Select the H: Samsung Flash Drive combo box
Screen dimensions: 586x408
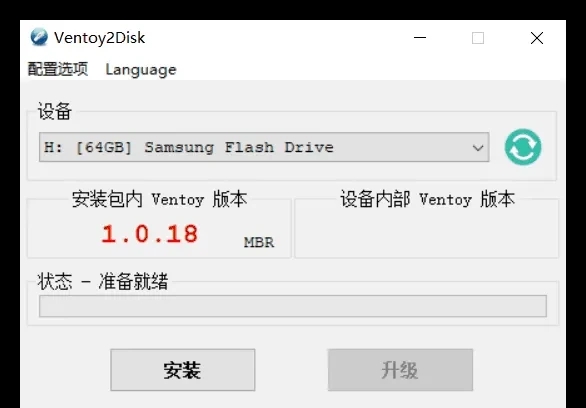[264, 147]
